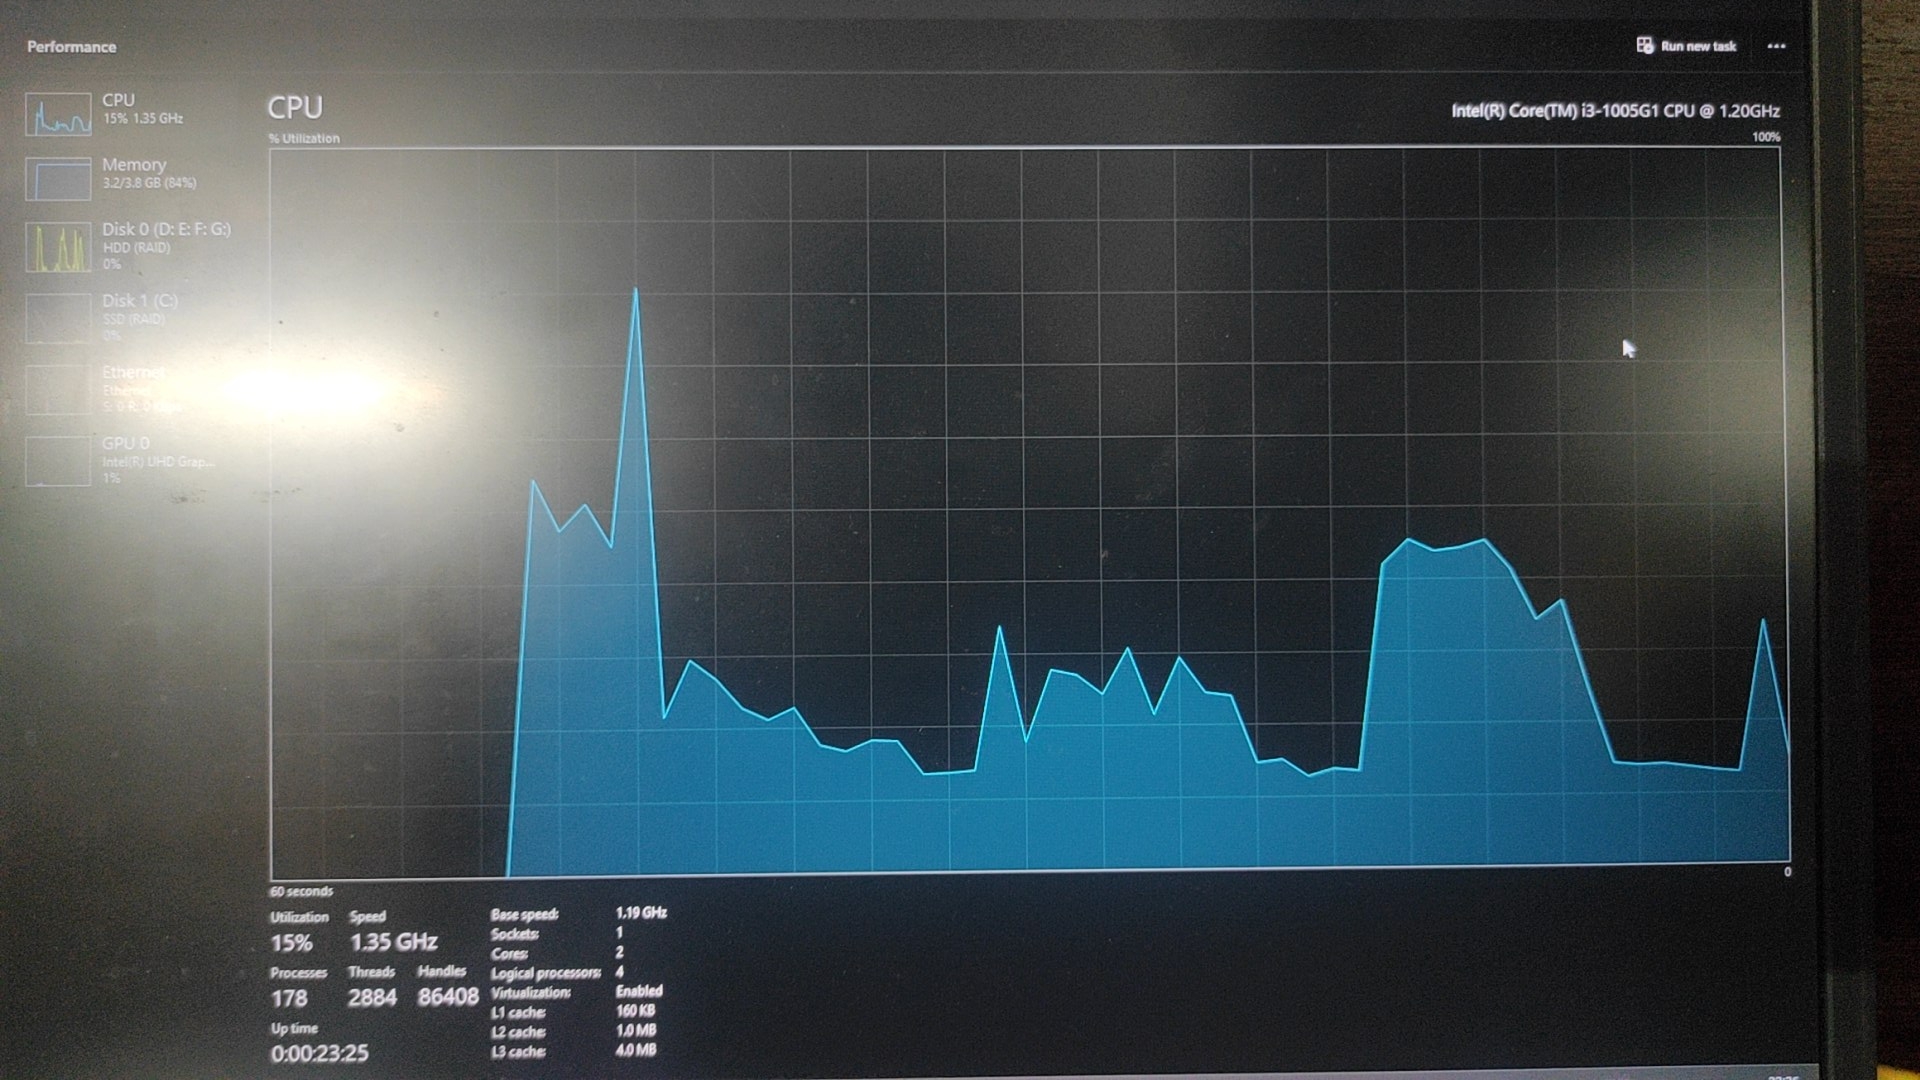
Task: Show the GPU 0 Intel UHD Graphics page
Action: tap(157, 461)
